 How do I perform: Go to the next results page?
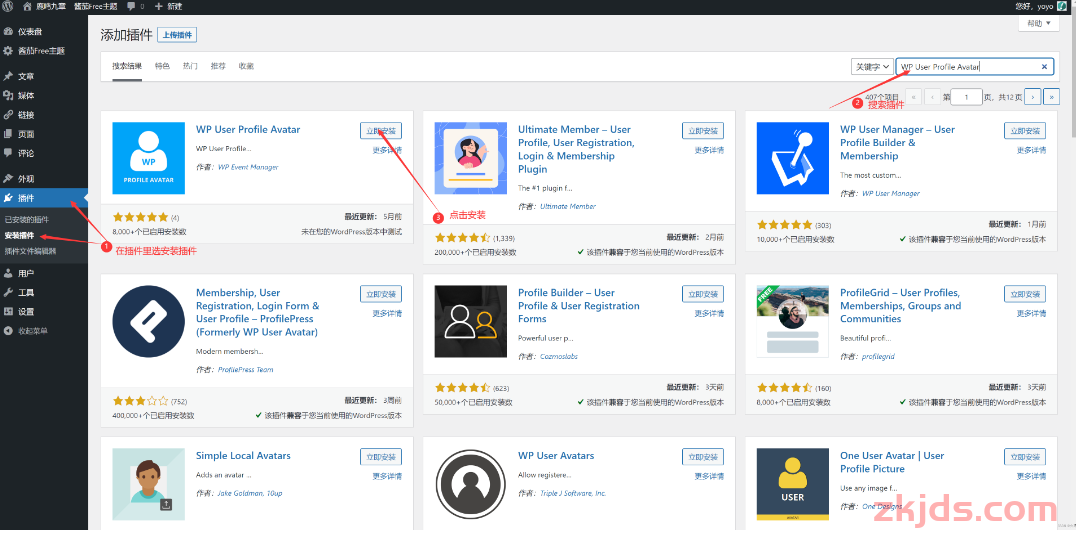(1033, 97)
